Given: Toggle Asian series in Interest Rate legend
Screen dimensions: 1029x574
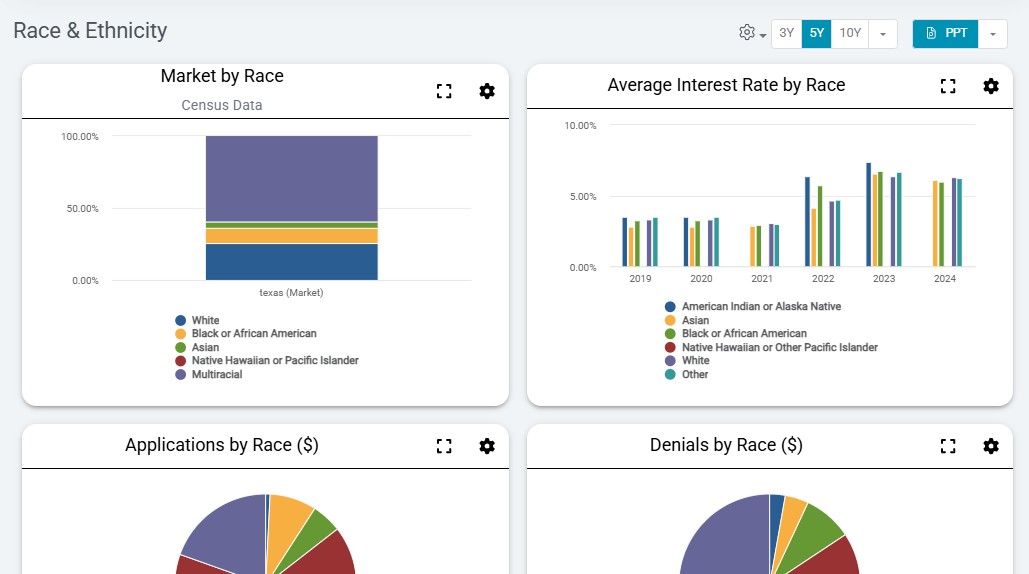Looking at the screenshot, I should [695, 321].
